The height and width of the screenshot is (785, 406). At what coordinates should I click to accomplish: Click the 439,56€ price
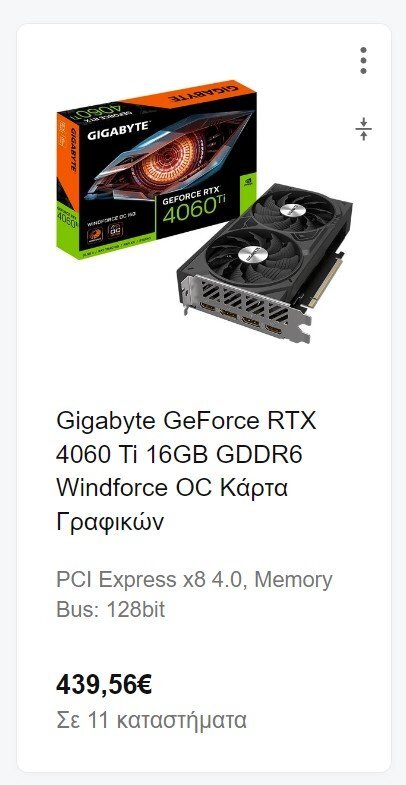[104, 685]
